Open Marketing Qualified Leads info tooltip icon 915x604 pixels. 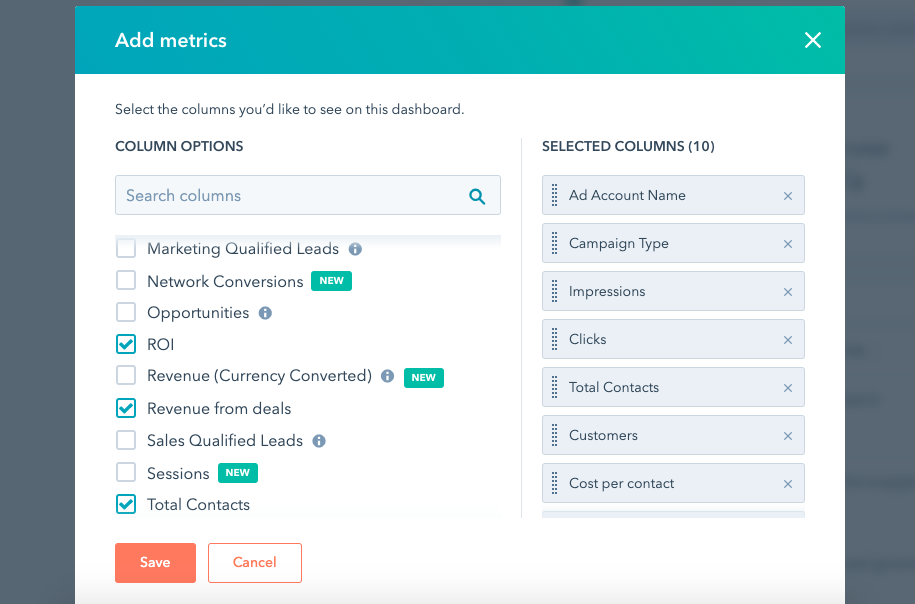click(x=355, y=249)
